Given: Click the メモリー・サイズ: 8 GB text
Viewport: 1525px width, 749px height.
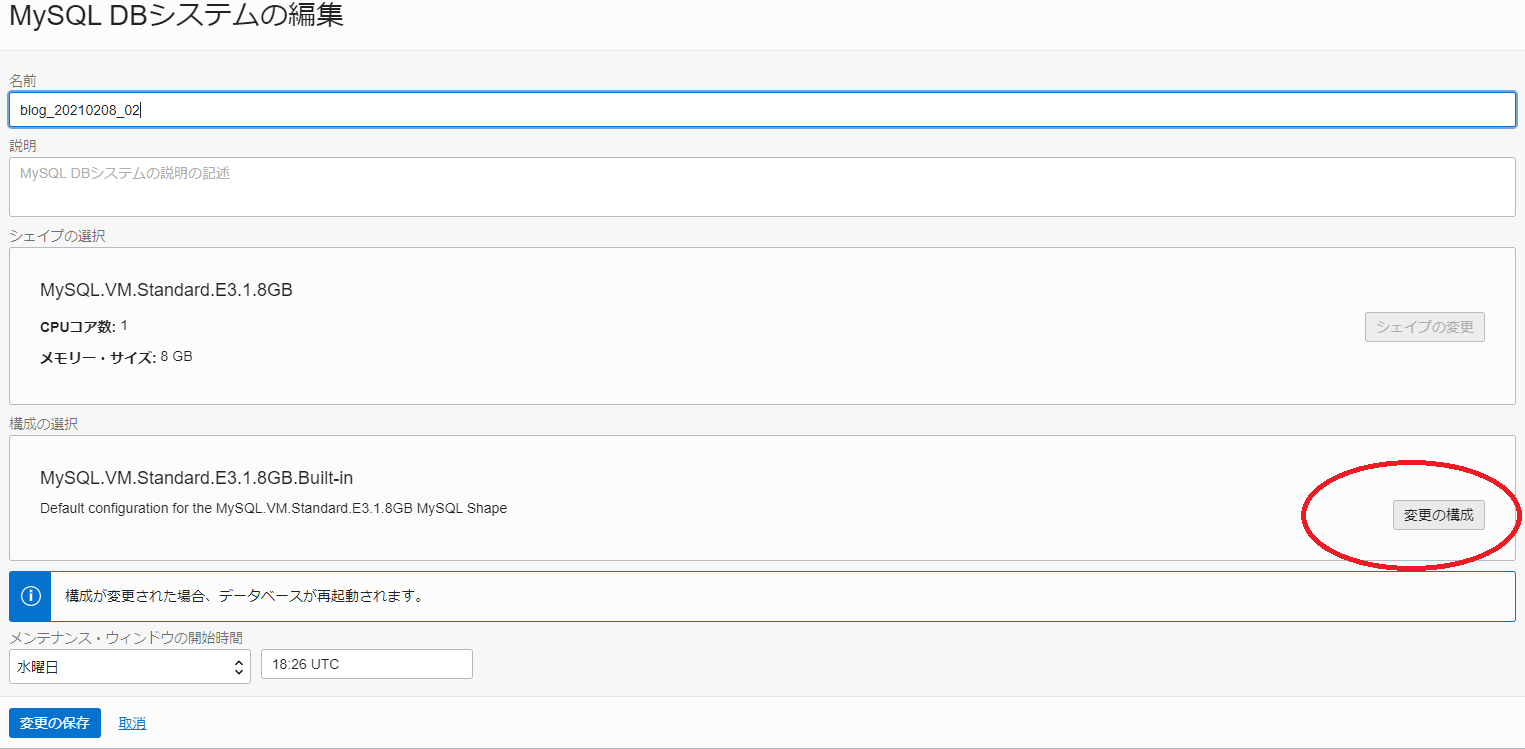Looking at the screenshot, I should [116, 357].
